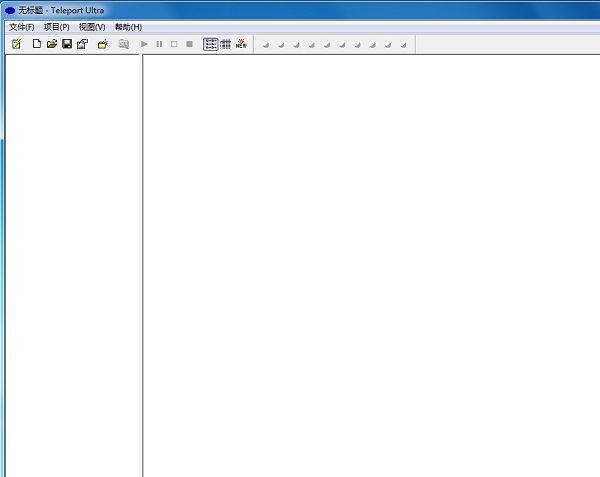Open the 项目(P) menu
The image size is (600, 477).
tap(57, 27)
